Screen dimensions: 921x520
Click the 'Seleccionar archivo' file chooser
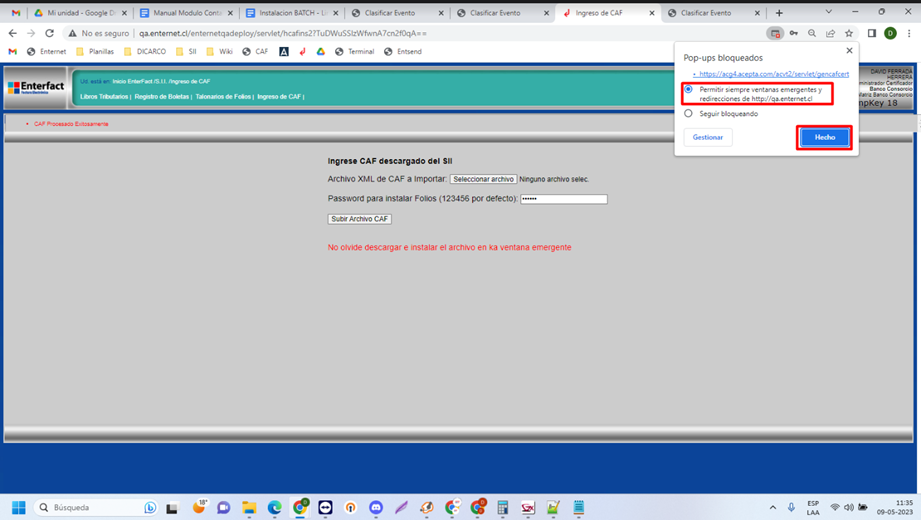click(483, 179)
